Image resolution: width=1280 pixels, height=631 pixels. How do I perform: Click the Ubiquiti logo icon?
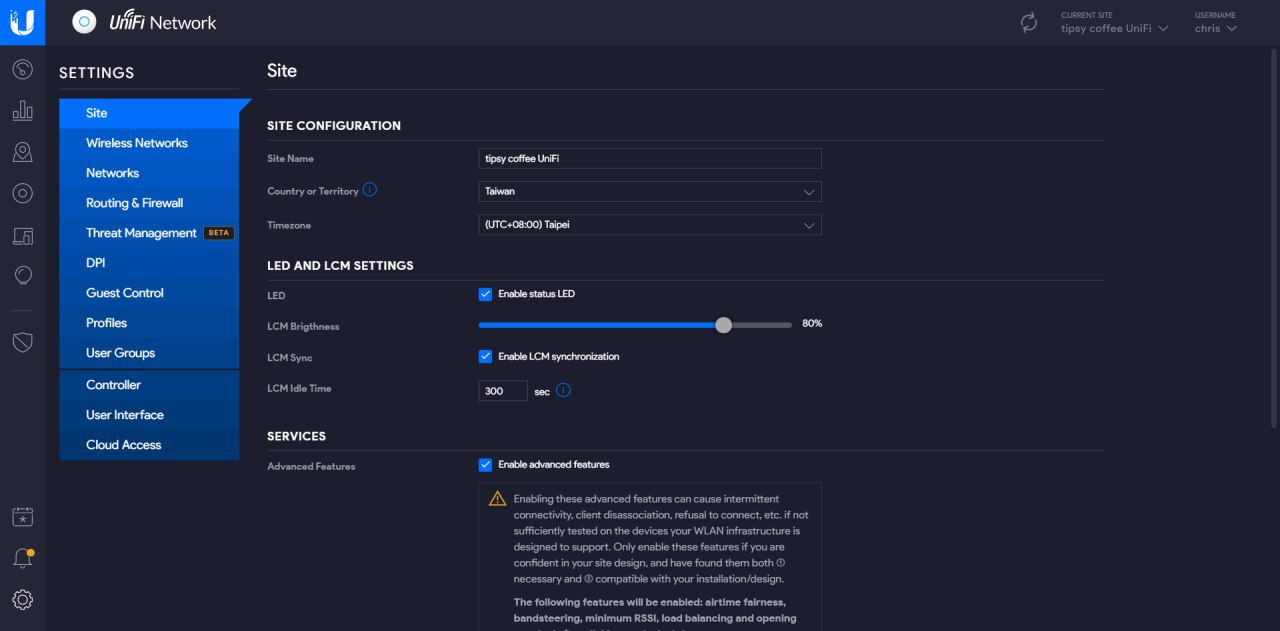tap(22, 22)
